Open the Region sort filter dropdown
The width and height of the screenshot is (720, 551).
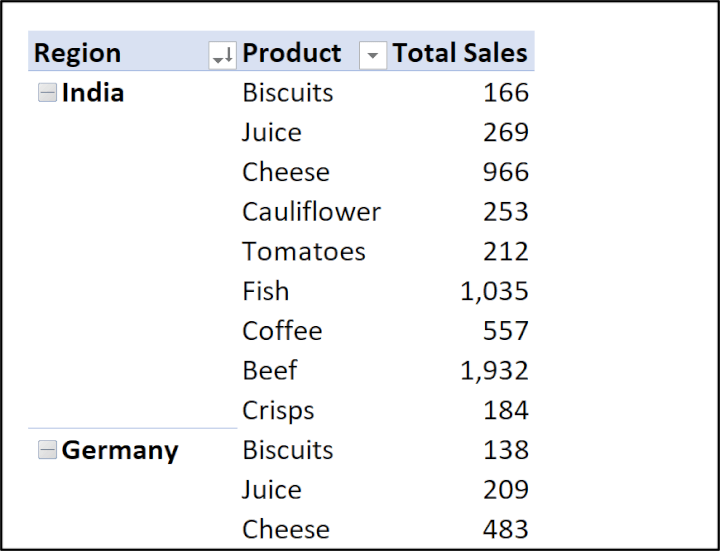[222, 56]
